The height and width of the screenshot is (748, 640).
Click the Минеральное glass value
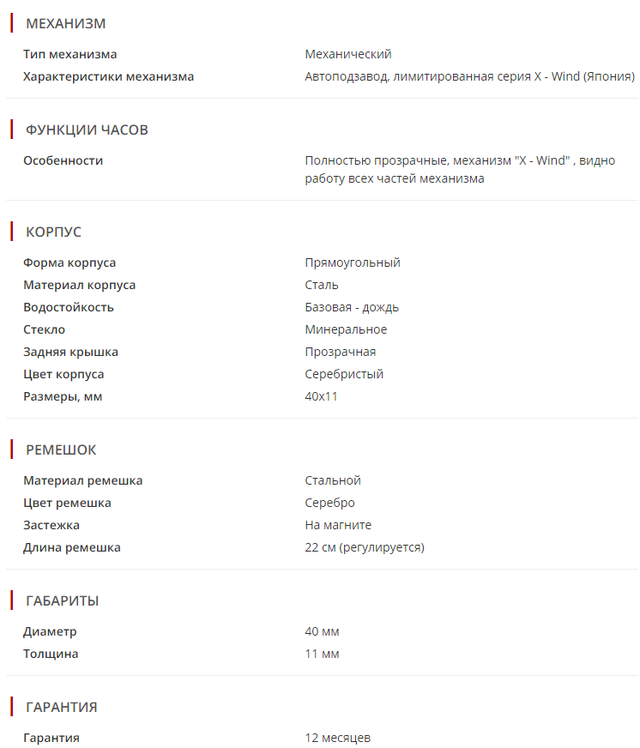pos(346,329)
